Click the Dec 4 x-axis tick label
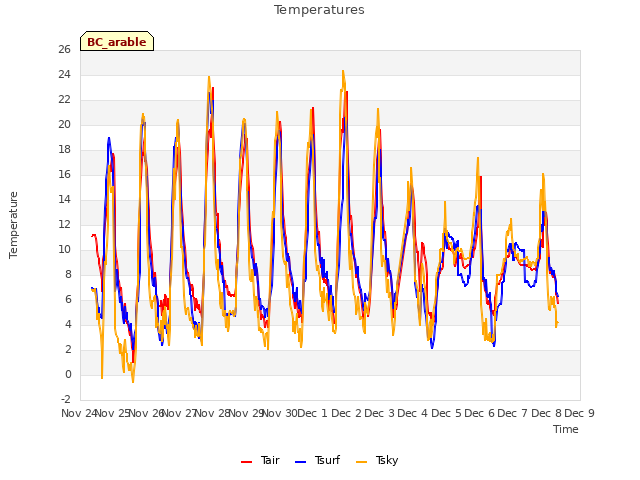 (x=413, y=413)
